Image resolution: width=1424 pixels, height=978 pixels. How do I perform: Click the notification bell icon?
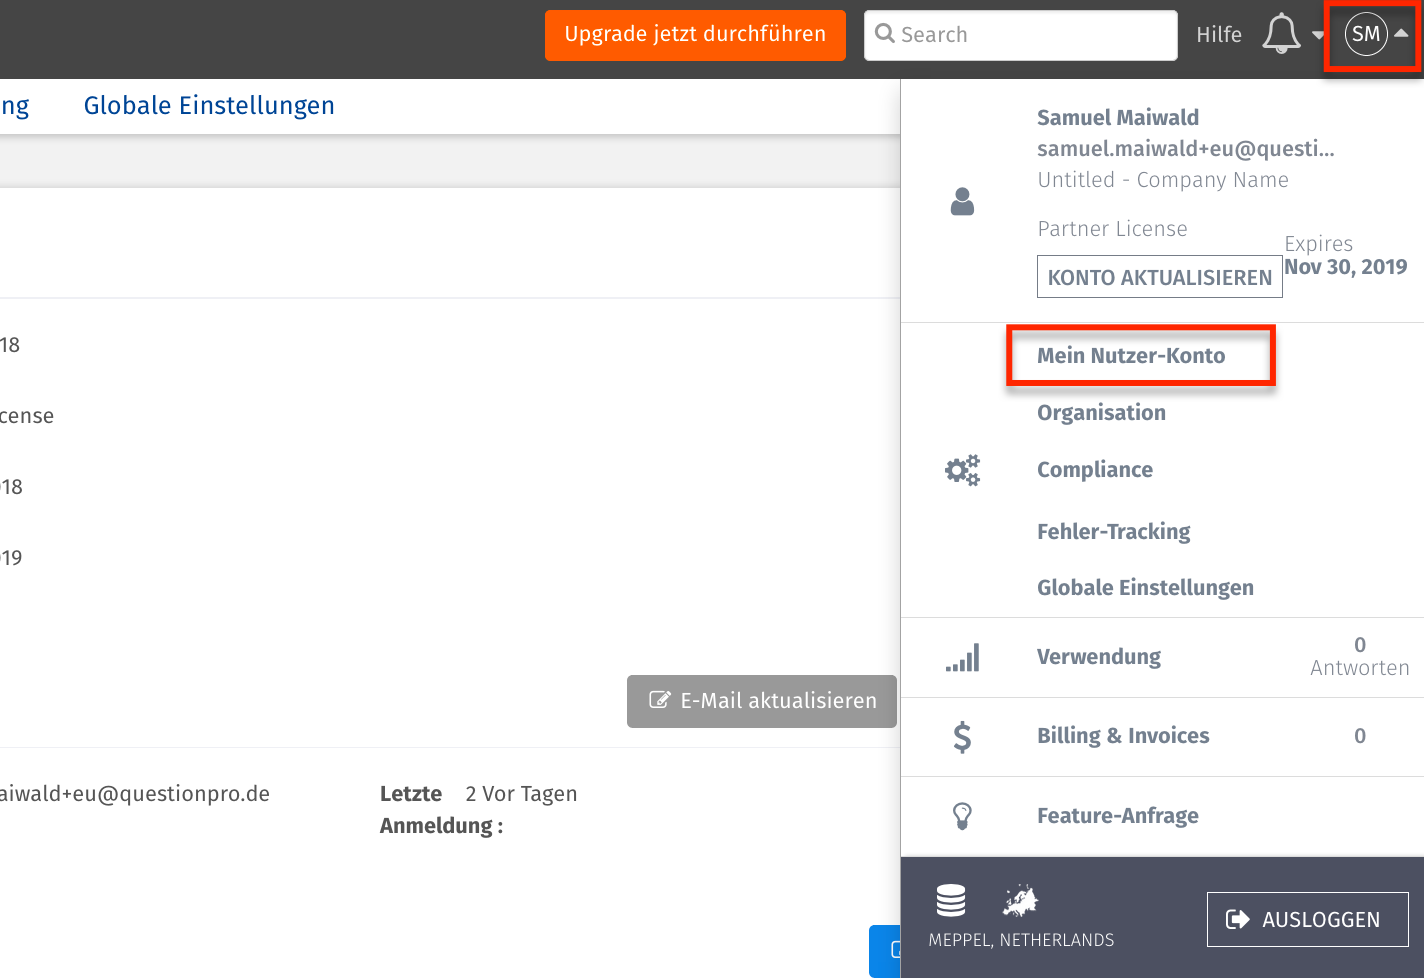tap(1281, 34)
